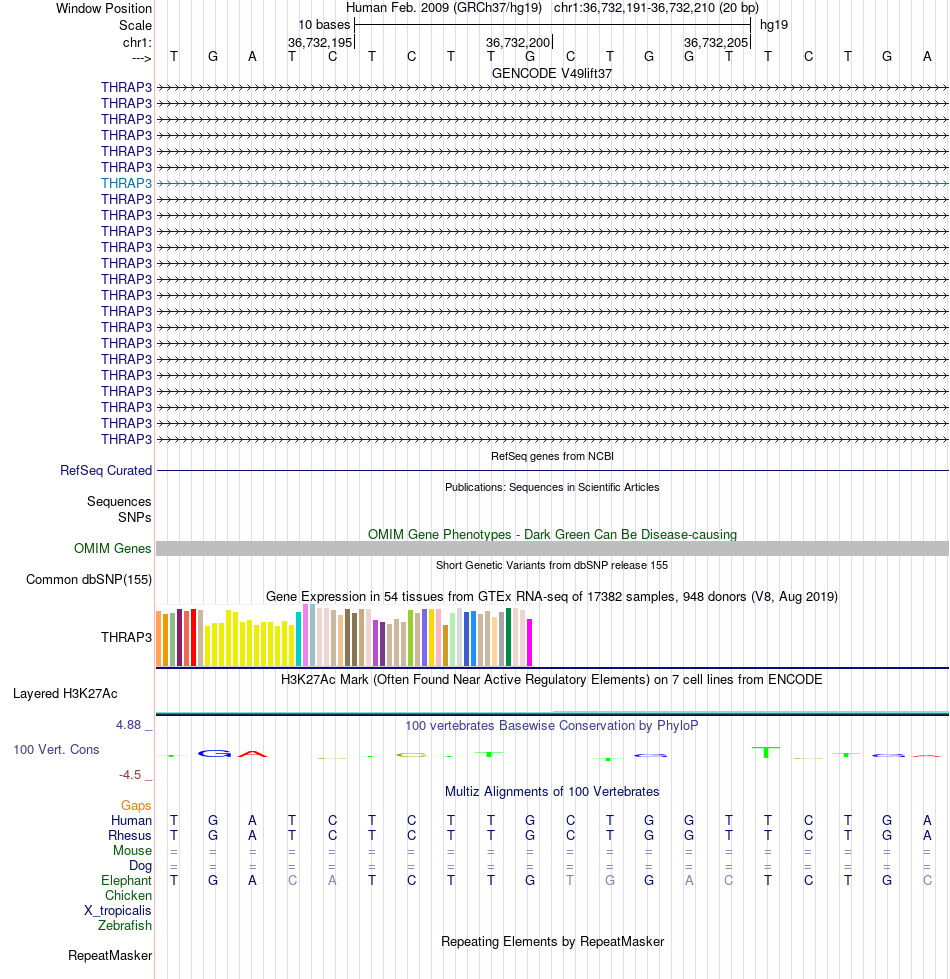Image resolution: width=950 pixels, height=979 pixels.
Task: Open '100 vertebrates Basewise Conservation by PhyloP' title
Action: click(x=552, y=726)
